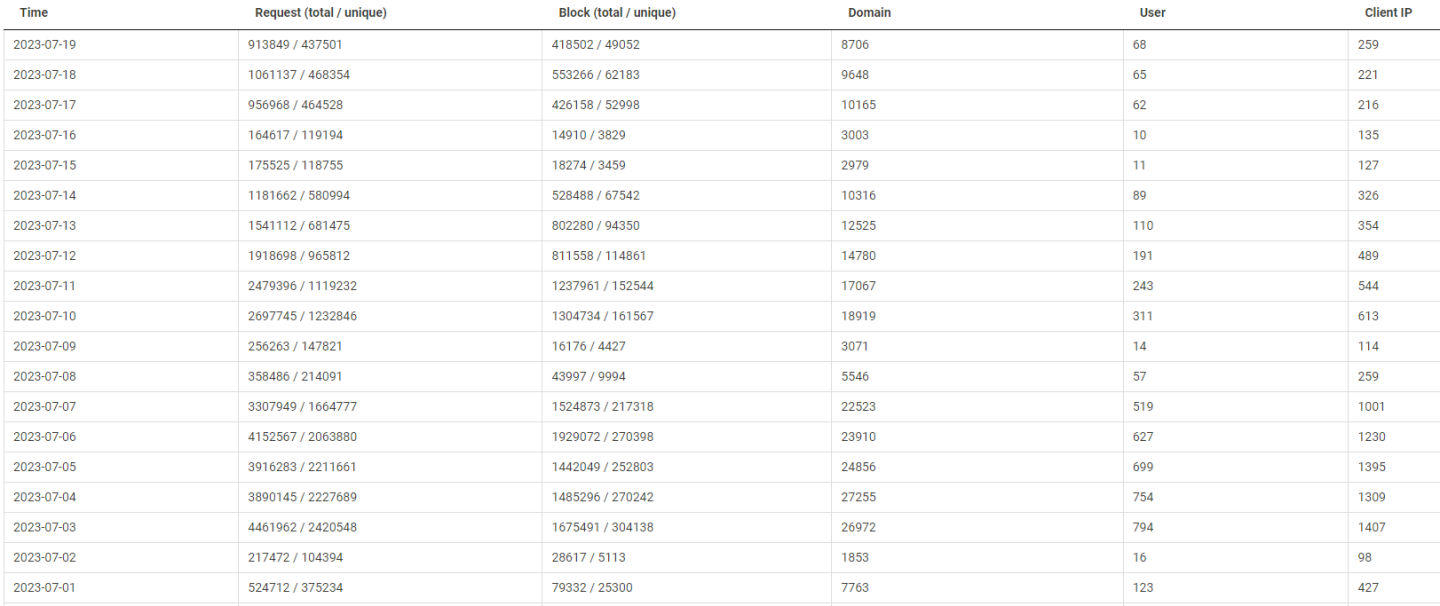The height and width of the screenshot is (606, 1440).
Task: Click the Client IP column header
Action: point(1387,13)
